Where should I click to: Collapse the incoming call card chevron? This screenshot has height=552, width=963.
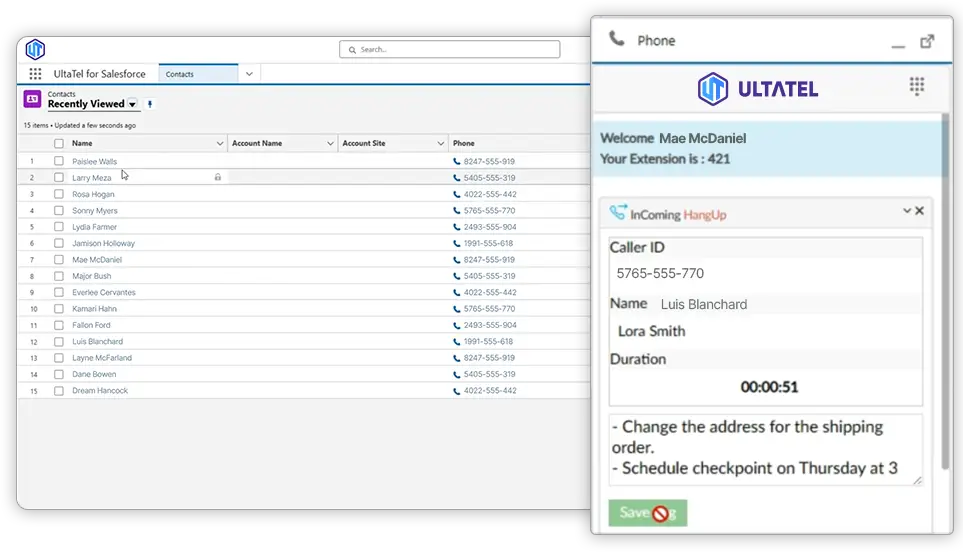[907, 211]
